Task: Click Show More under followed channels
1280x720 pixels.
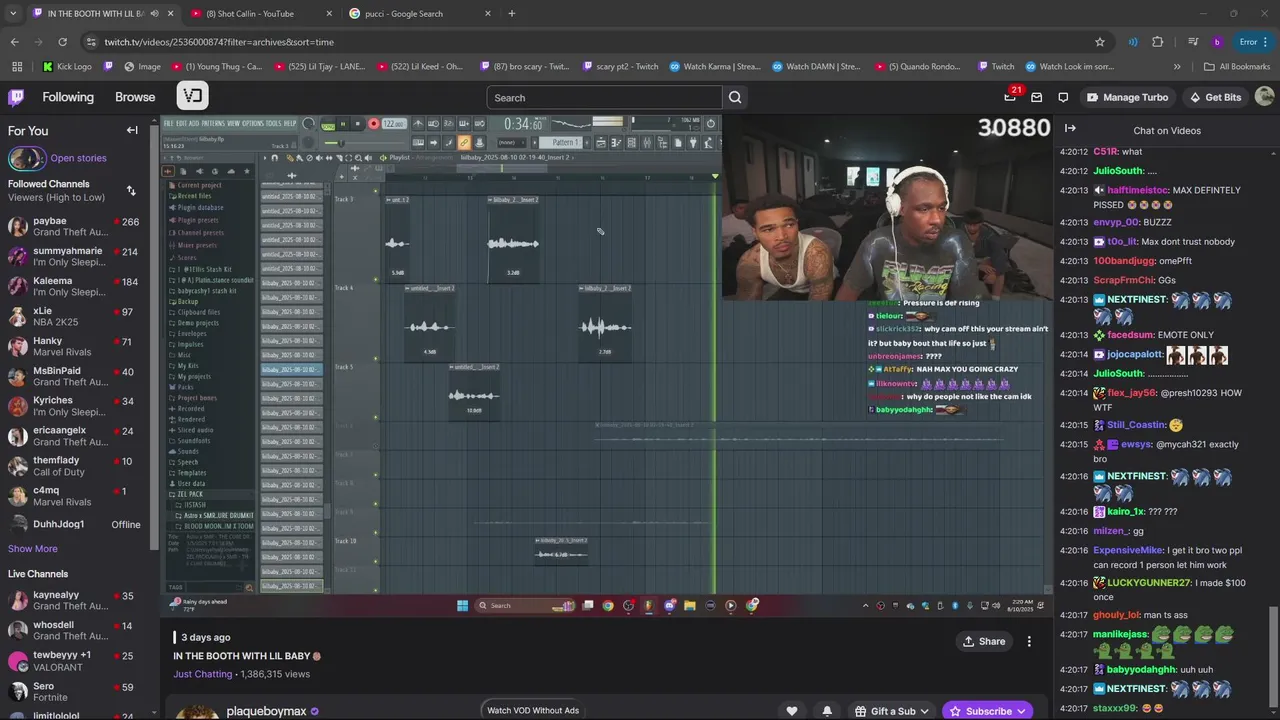Action: (x=33, y=548)
